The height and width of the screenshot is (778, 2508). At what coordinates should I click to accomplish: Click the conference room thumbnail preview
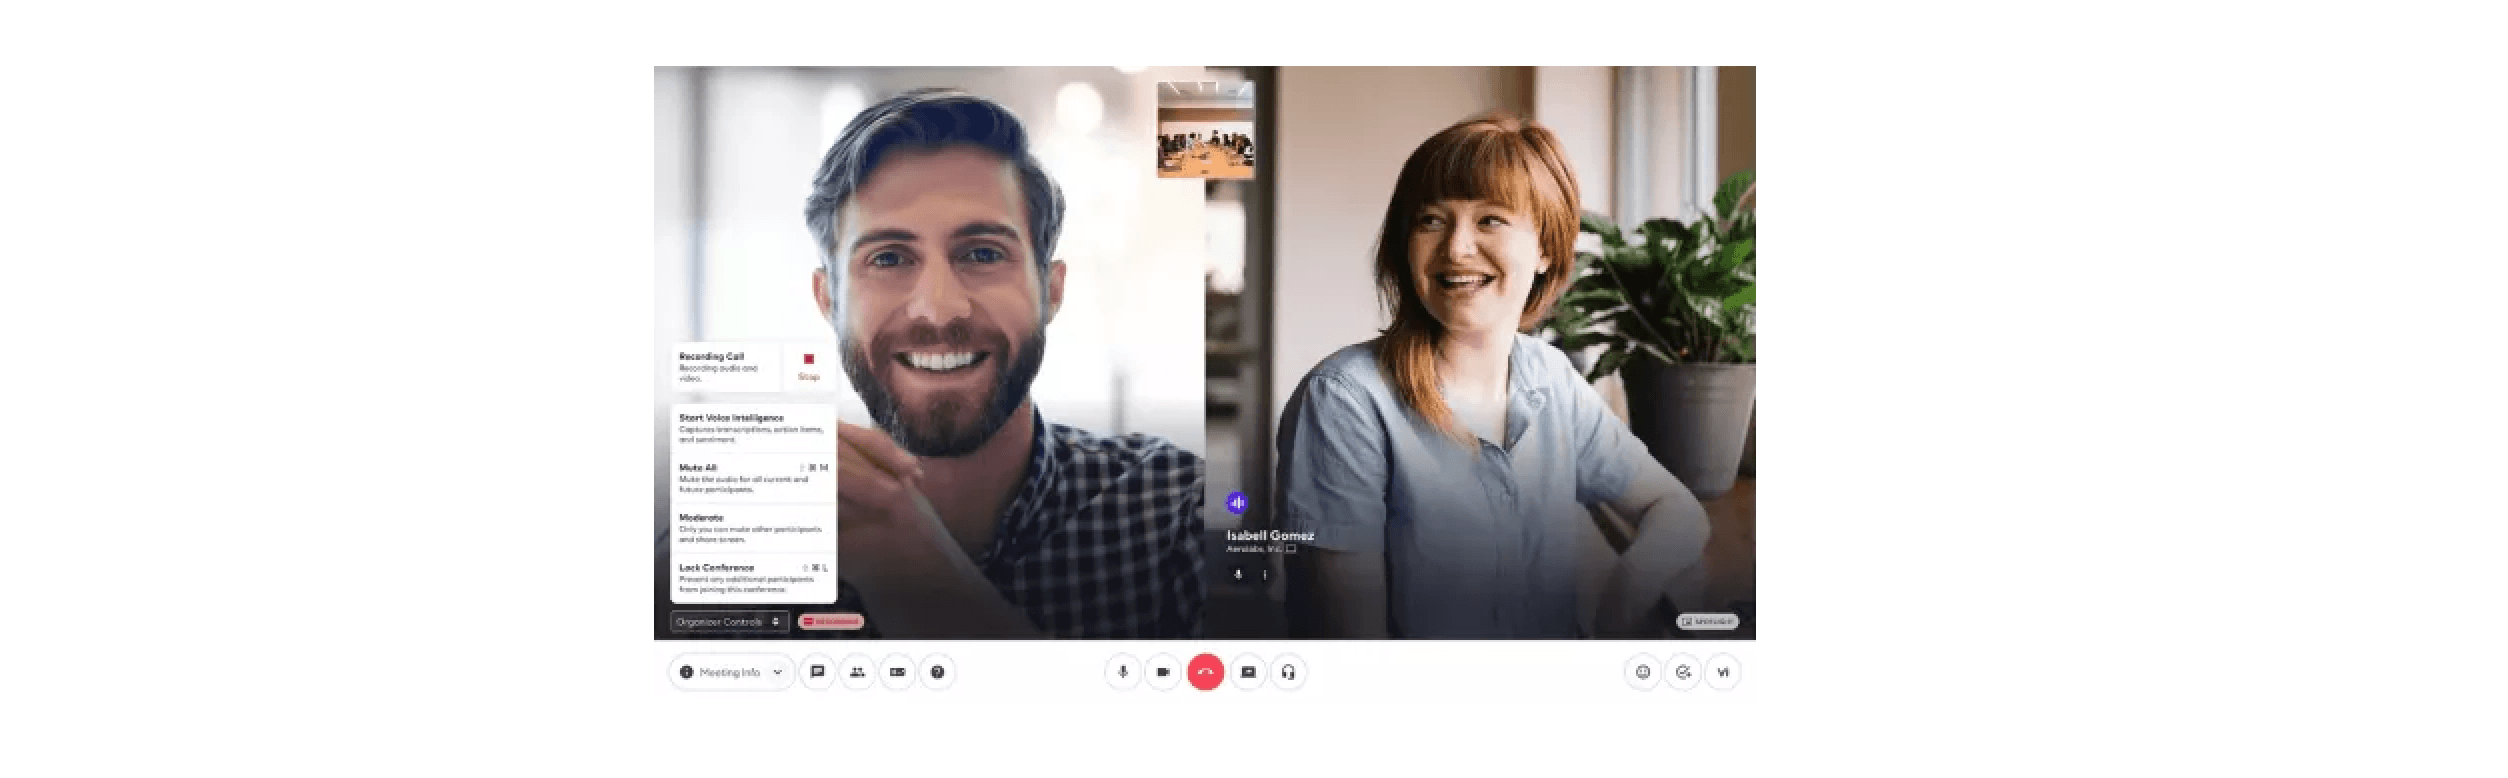[x=1205, y=130]
